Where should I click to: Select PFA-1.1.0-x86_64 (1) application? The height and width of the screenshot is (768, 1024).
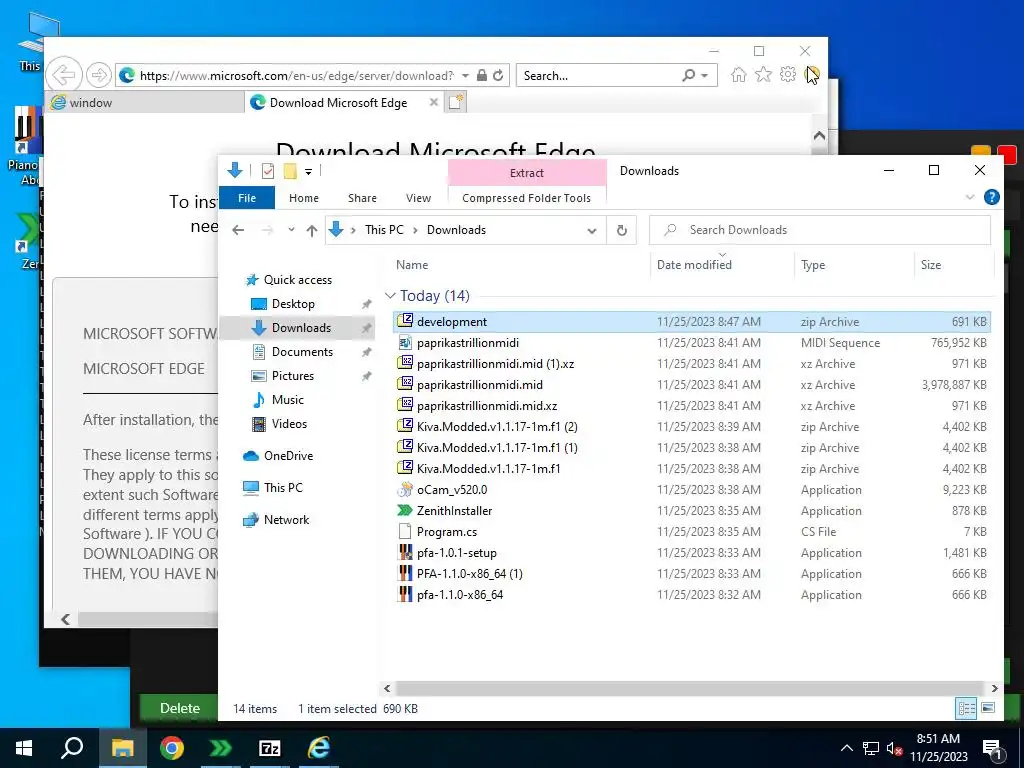point(692,573)
